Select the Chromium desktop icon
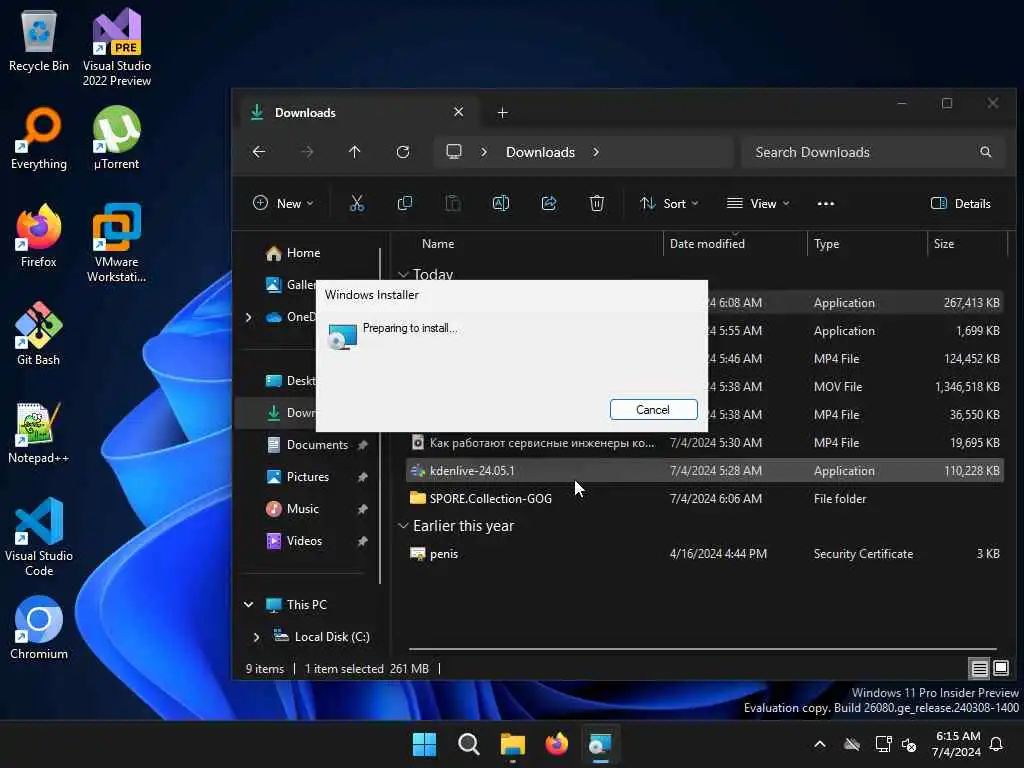 (x=39, y=628)
